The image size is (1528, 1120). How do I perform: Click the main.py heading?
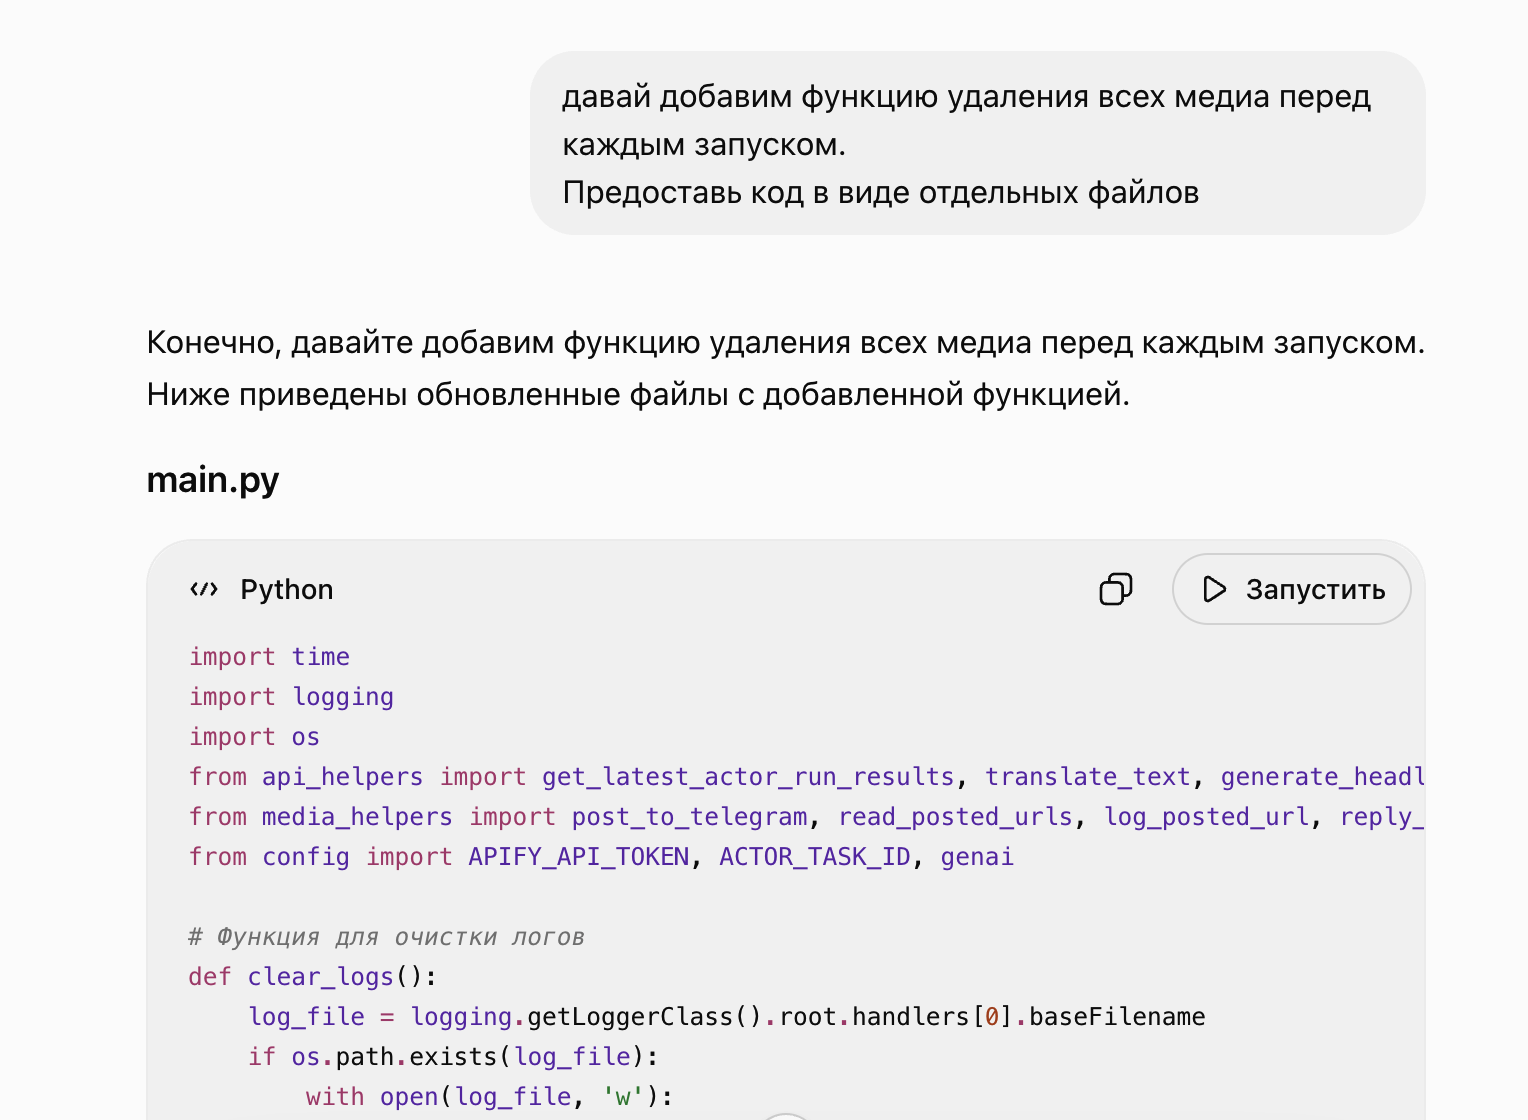(213, 480)
